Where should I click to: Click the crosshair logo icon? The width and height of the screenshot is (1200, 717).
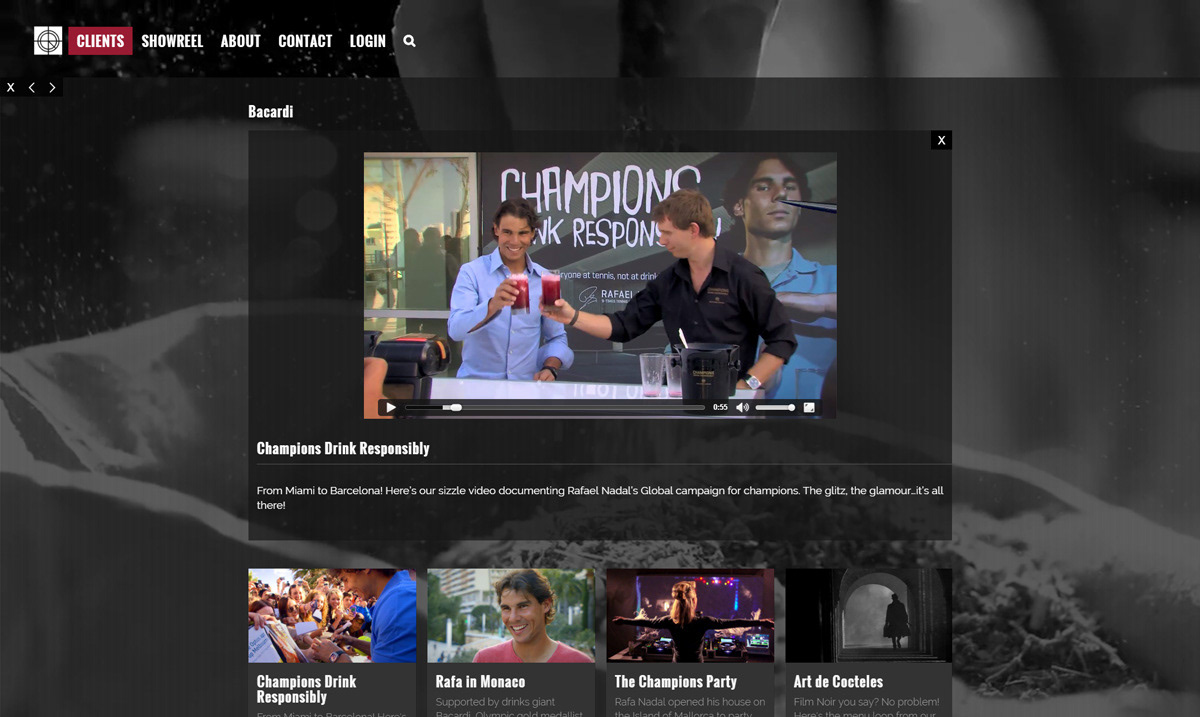(x=48, y=41)
